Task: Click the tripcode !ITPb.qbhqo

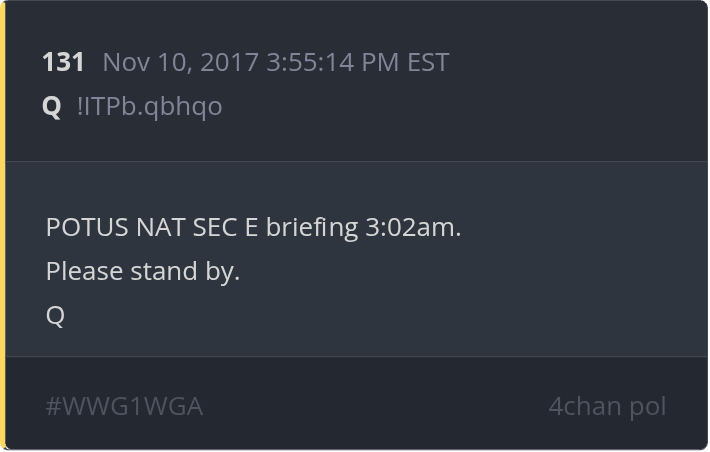Action: pos(149,107)
